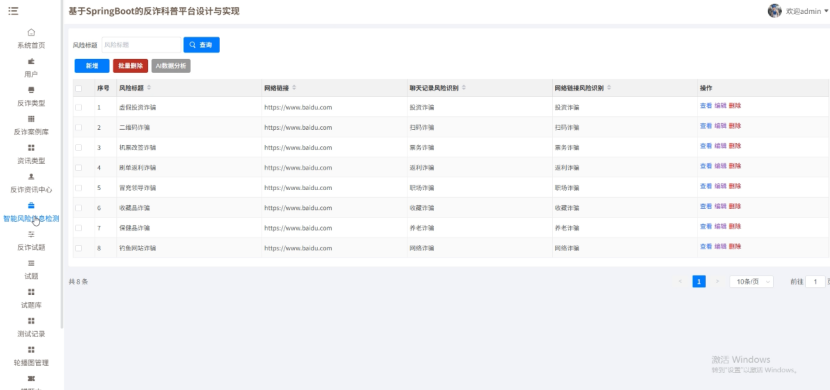This screenshot has width=830, height=390.
Task: Click the 试题 list icon
Action: pyautogui.click(x=31, y=263)
